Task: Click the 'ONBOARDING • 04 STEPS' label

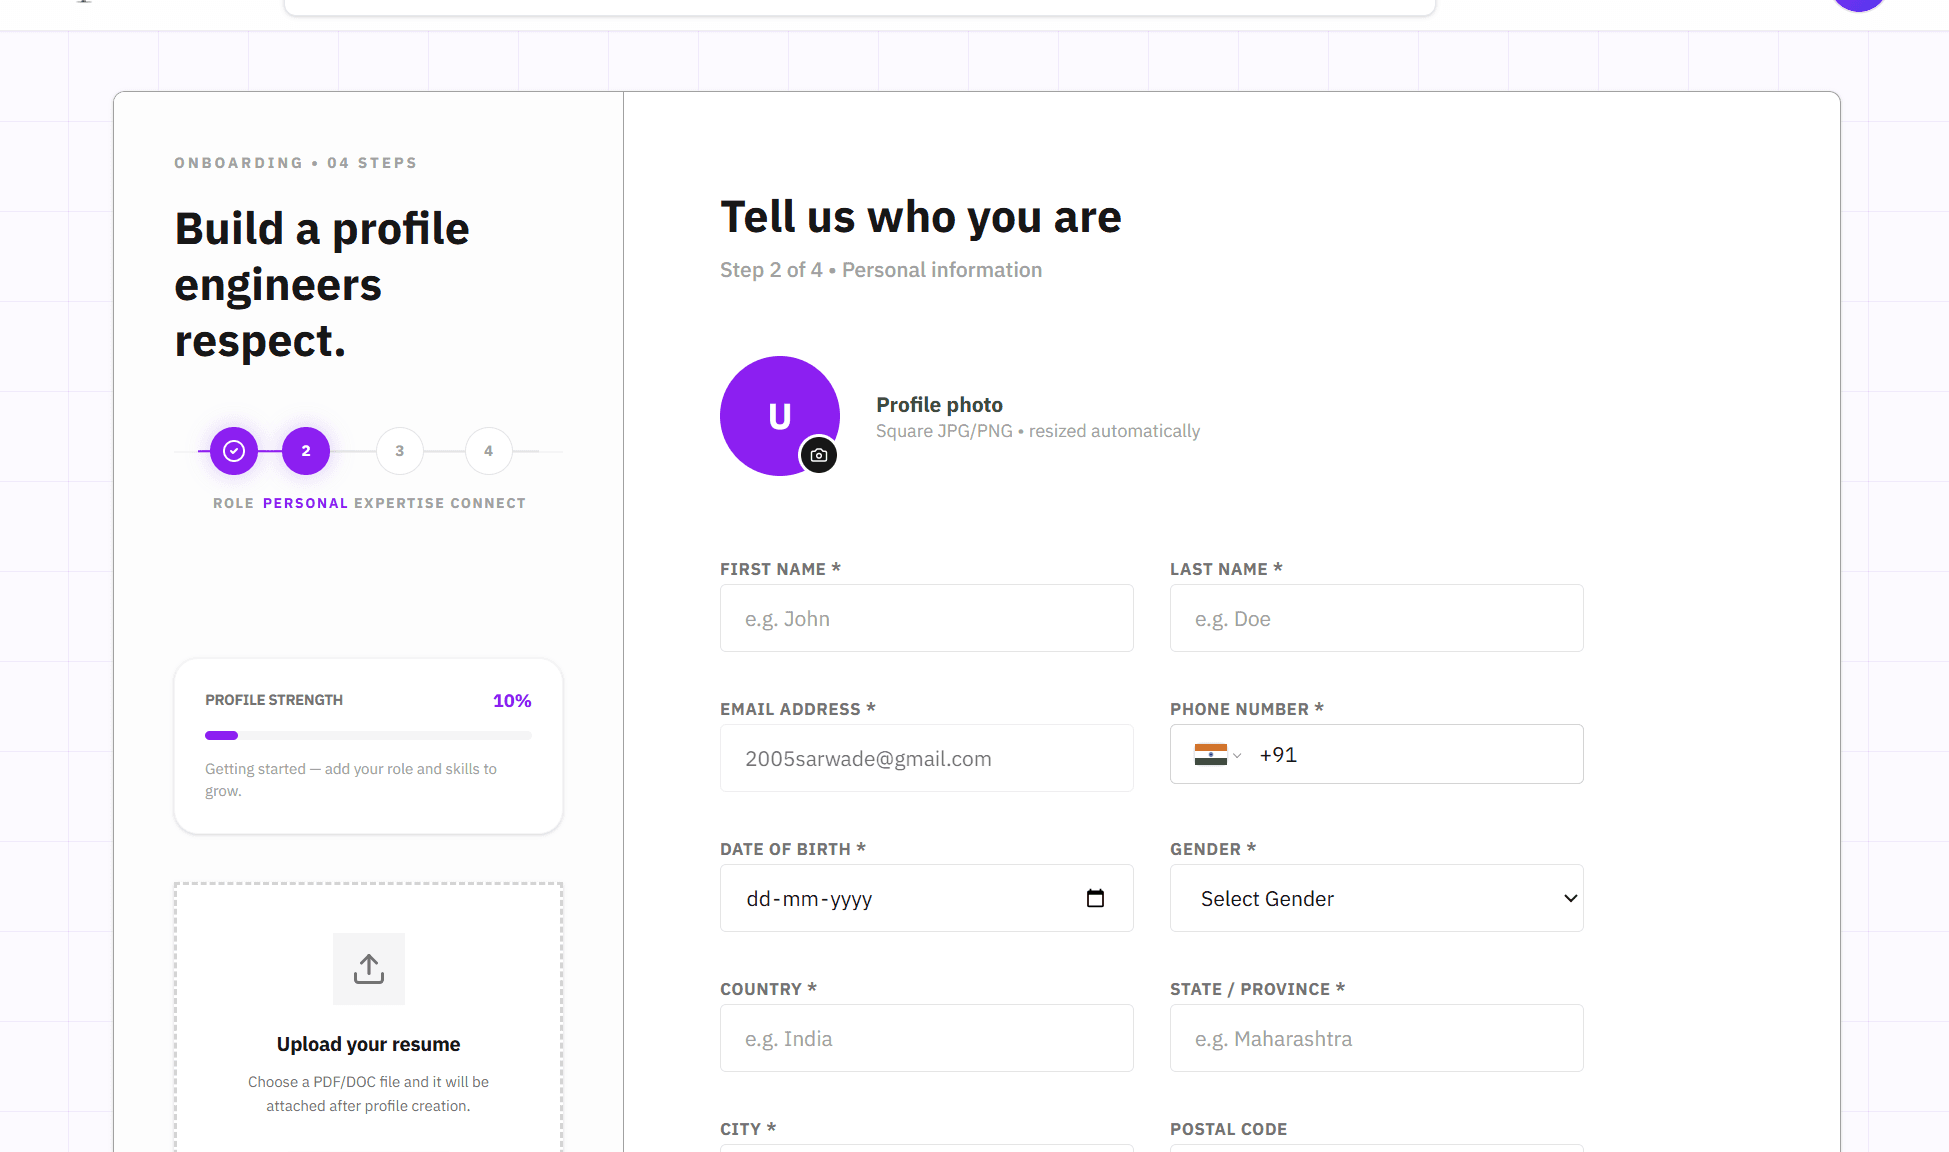Action: coord(296,163)
